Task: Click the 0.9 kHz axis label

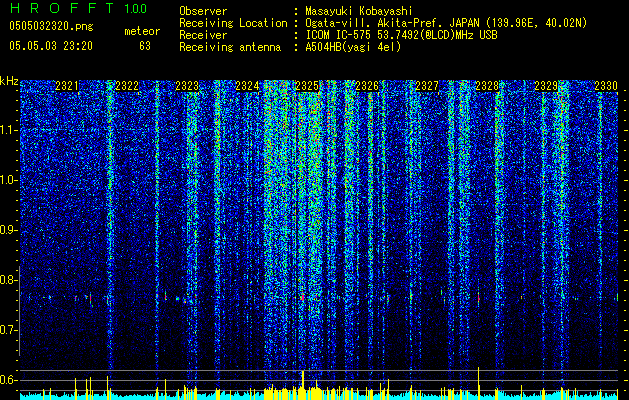Action: tap(7, 230)
